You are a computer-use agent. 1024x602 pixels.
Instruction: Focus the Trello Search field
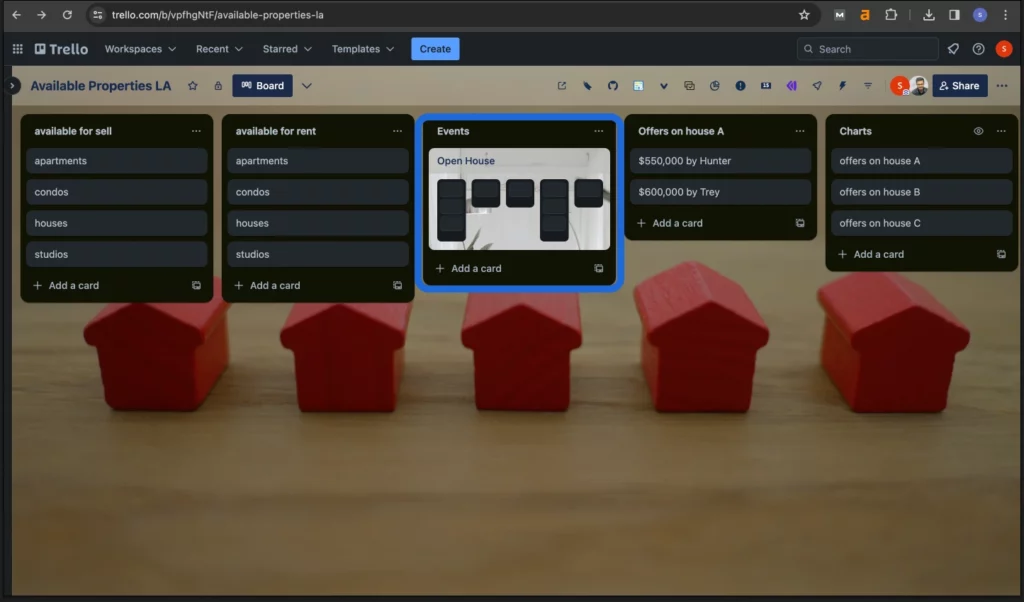pyautogui.click(x=867, y=49)
